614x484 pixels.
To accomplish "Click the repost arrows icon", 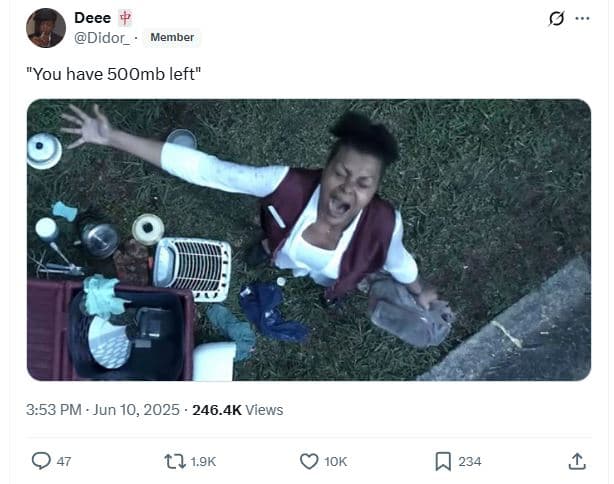I will click(x=172, y=461).
